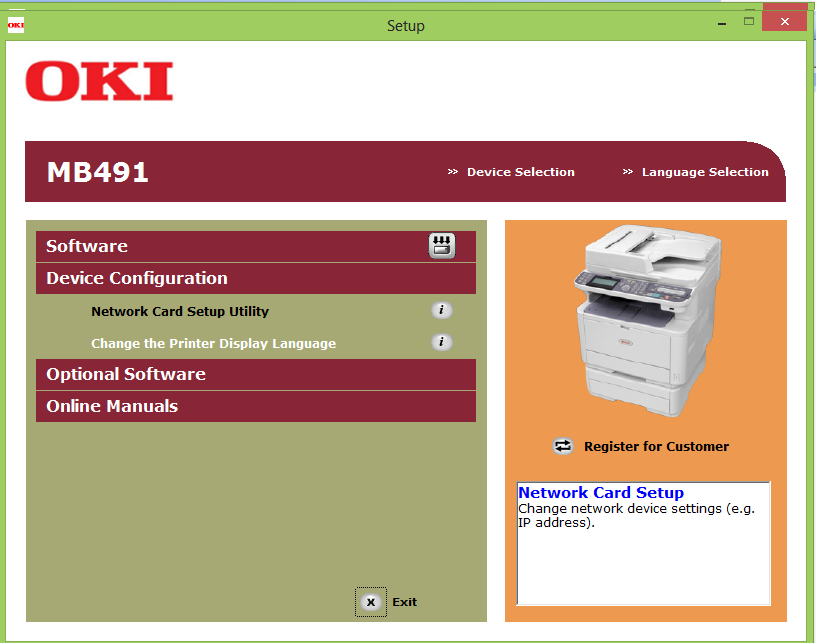The width and height of the screenshot is (817, 643).
Task: Collapse the Device Configuration section
Action: [137, 278]
